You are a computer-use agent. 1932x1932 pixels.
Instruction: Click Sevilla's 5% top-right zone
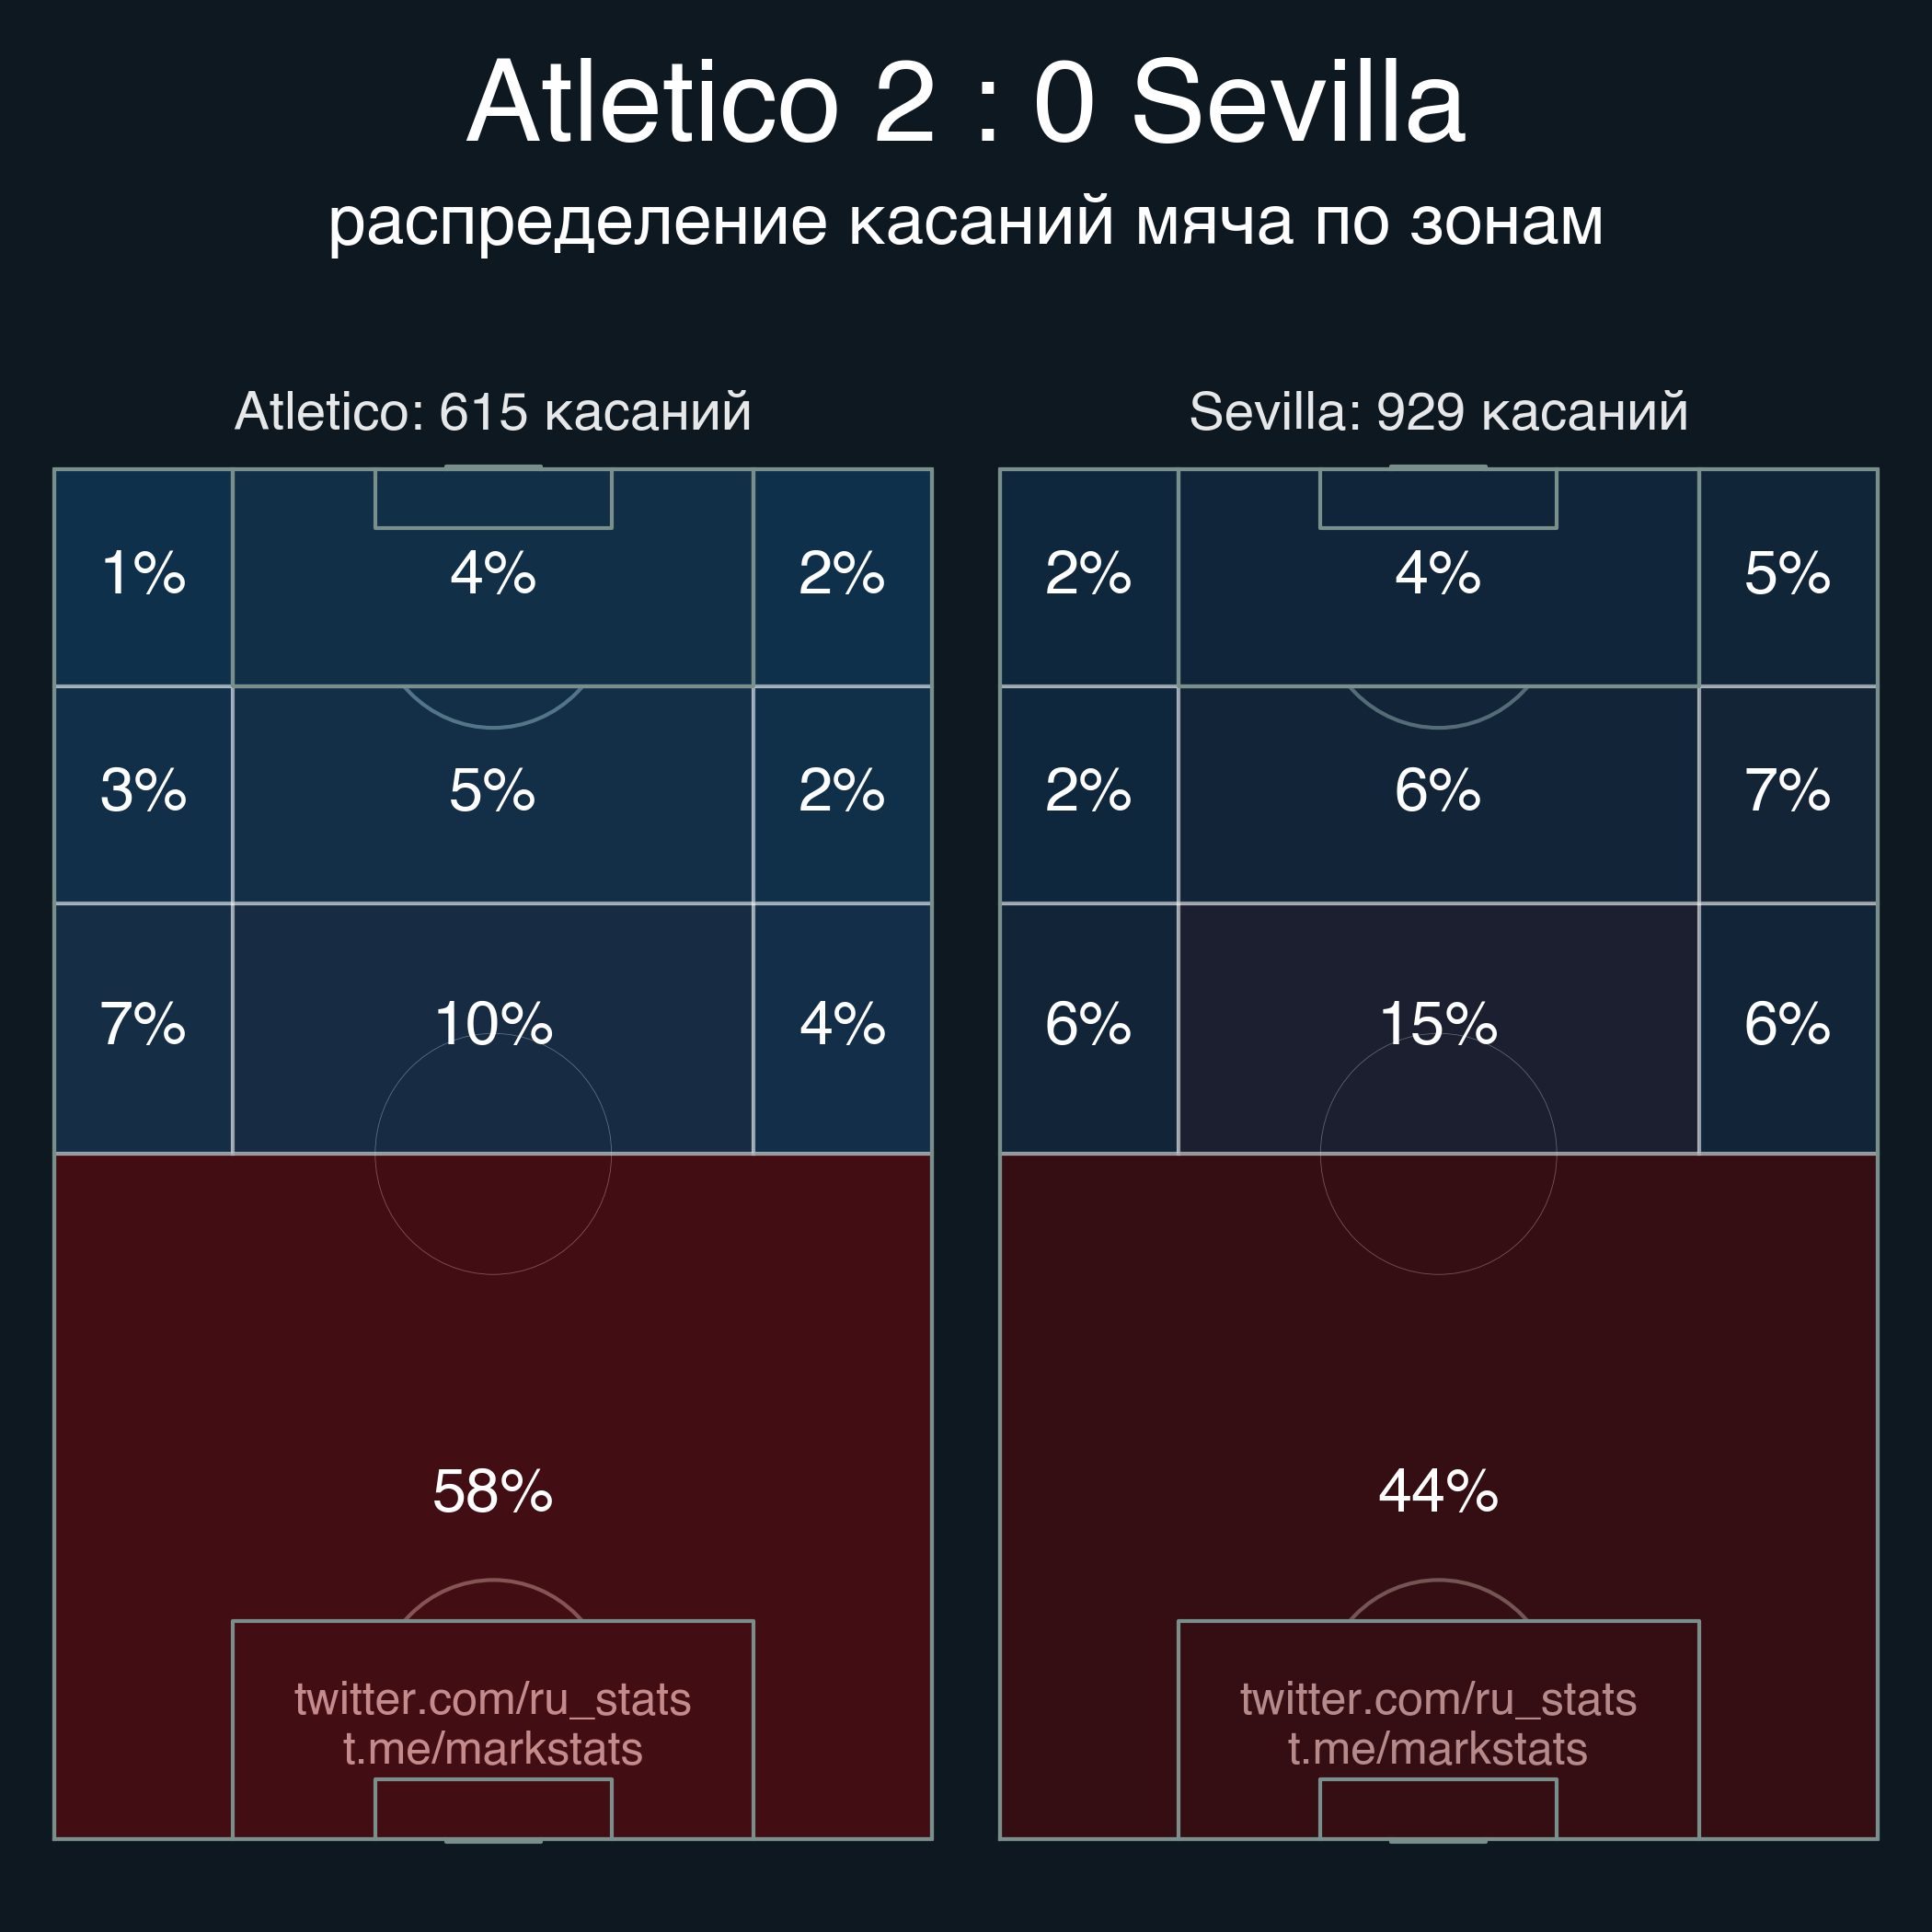(x=1788, y=577)
